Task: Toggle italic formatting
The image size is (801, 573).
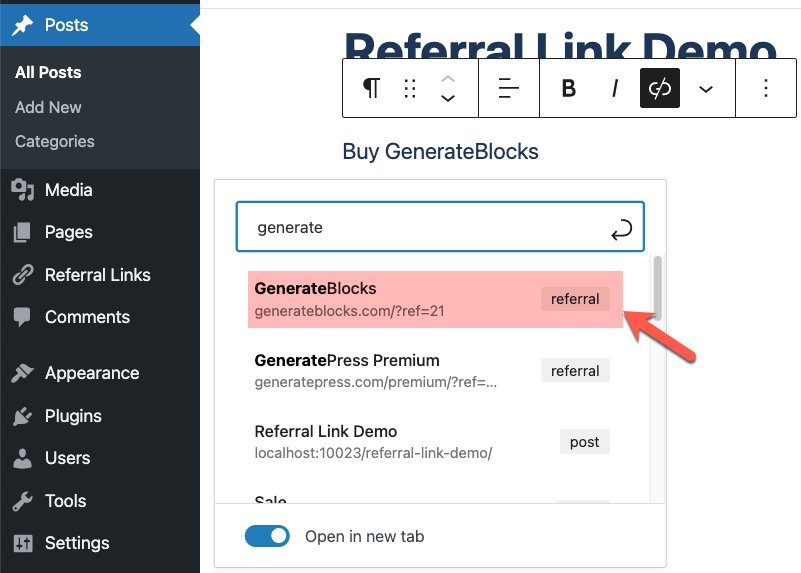Action: click(615, 89)
